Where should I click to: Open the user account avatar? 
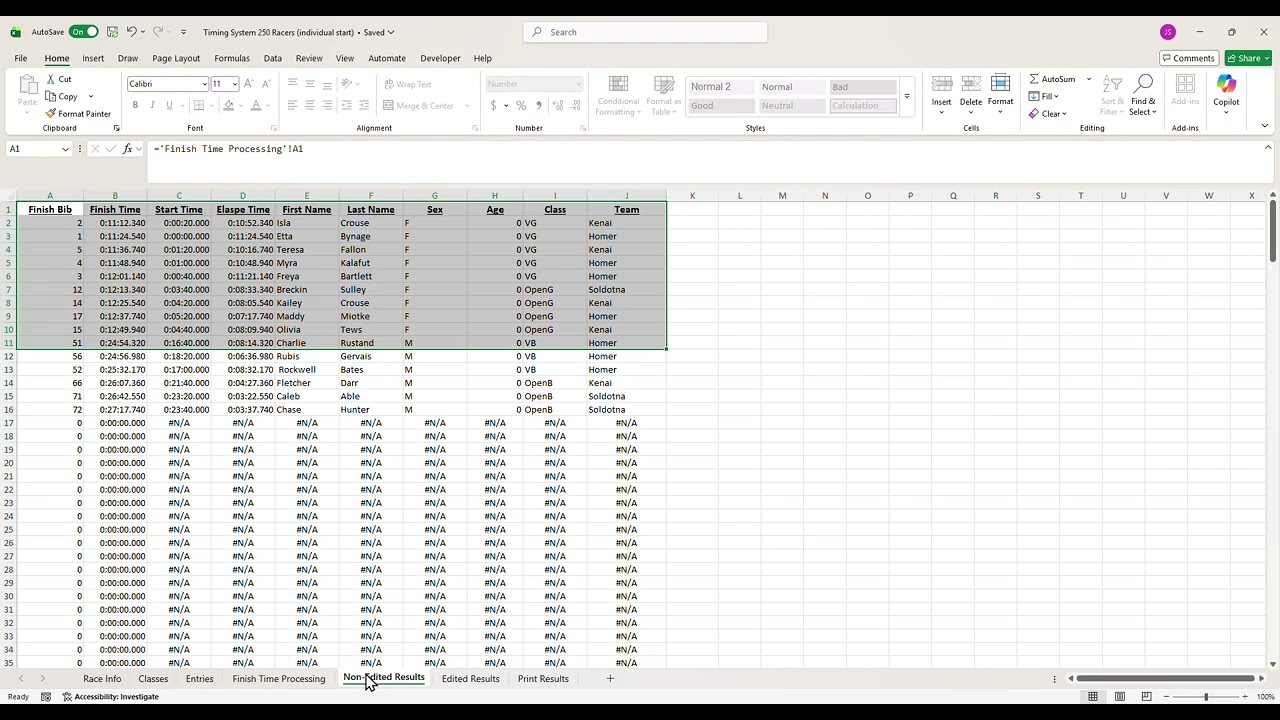tap(1168, 32)
